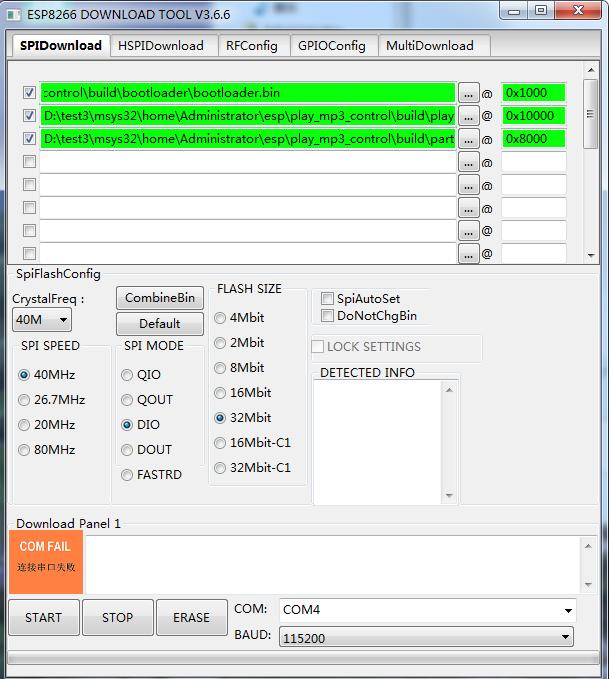Click the Default button
Screen dimensions: 609x679
click(159, 323)
